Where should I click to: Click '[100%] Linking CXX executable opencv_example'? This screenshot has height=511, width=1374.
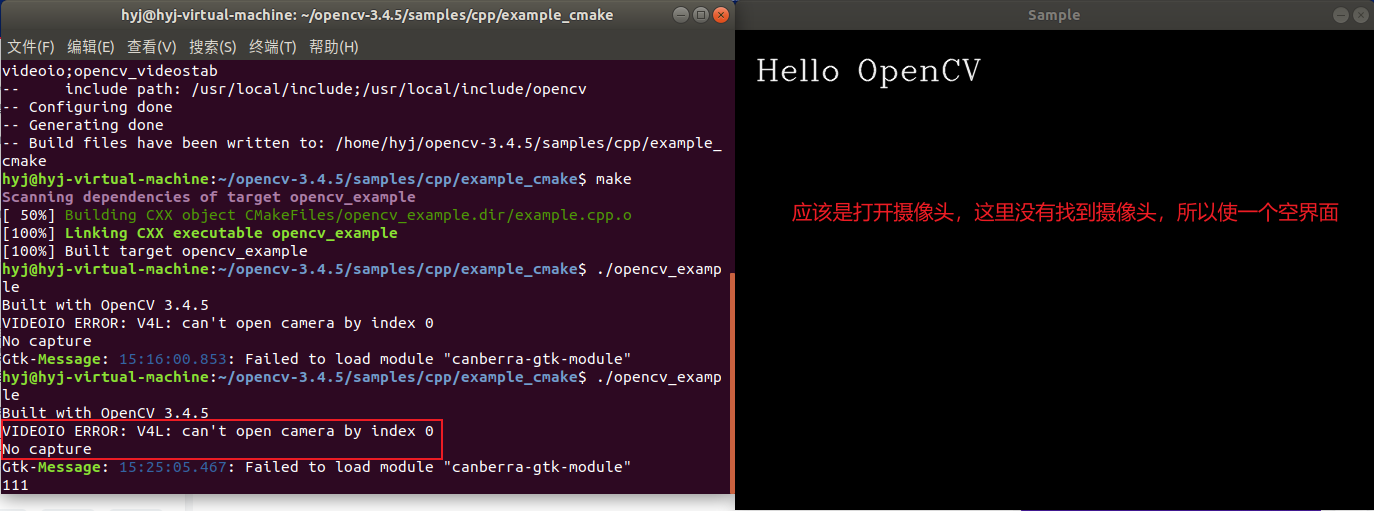click(200, 233)
